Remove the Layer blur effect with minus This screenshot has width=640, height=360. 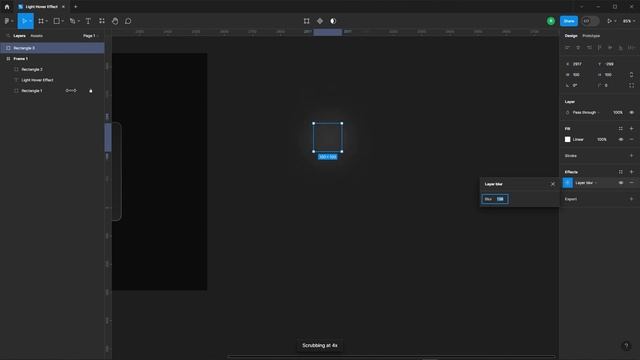[631, 183]
